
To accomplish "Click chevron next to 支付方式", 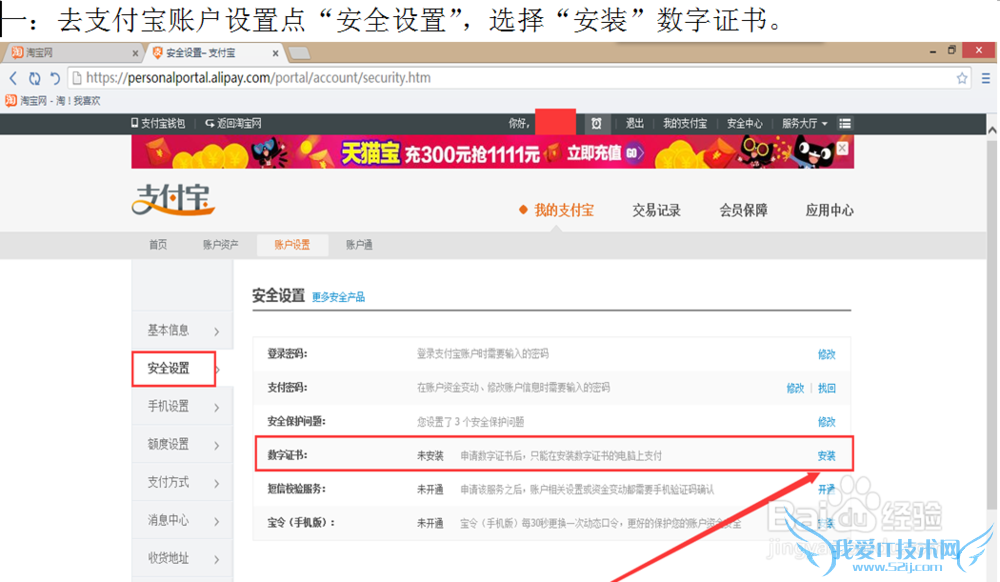I will coord(217,483).
